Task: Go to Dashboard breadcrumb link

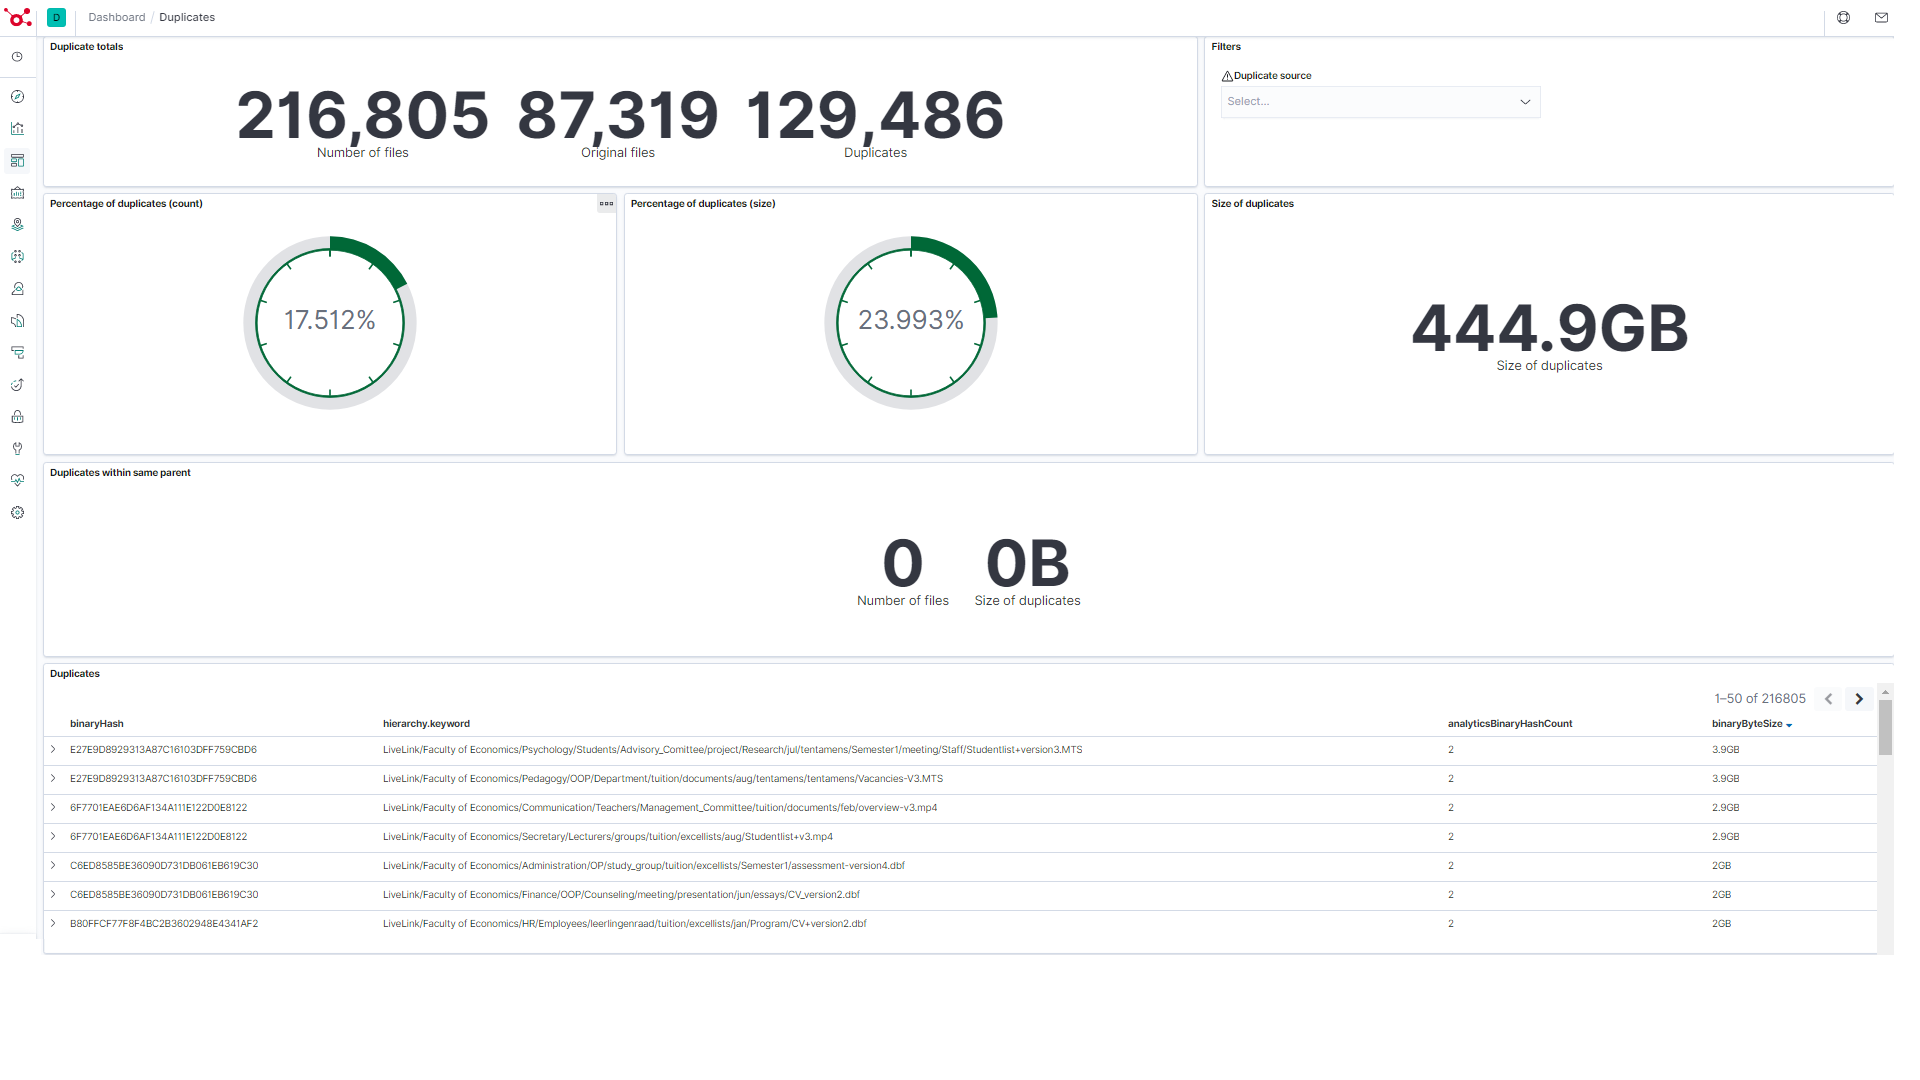Action: [116, 17]
